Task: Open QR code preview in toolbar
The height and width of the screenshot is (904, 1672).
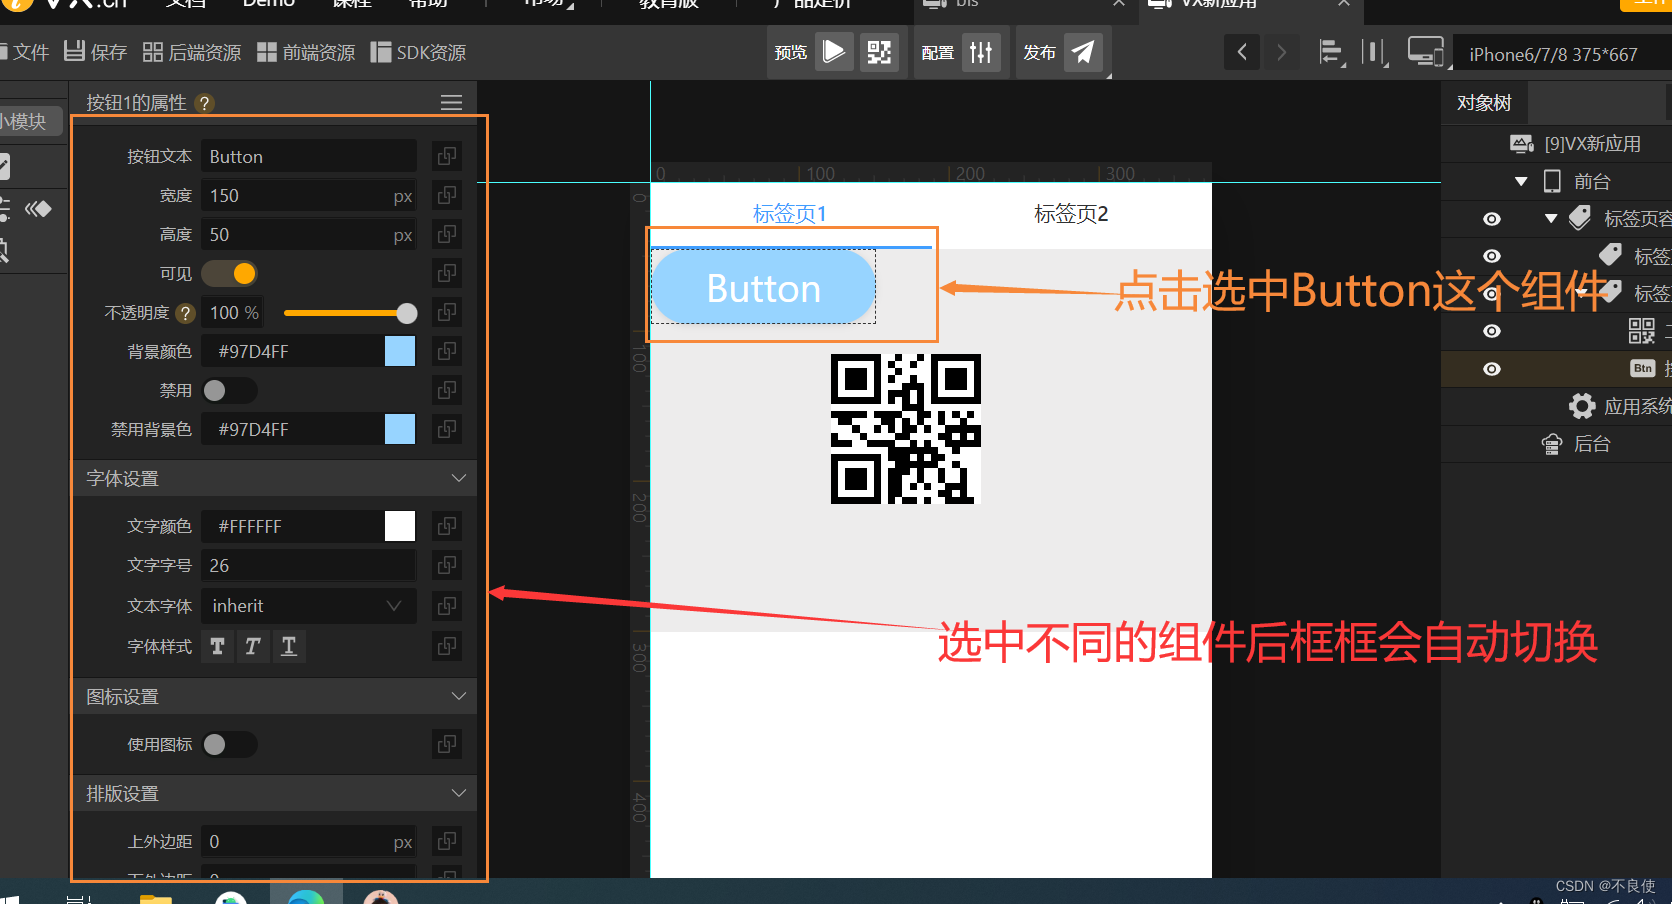Action: click(879, 52)
